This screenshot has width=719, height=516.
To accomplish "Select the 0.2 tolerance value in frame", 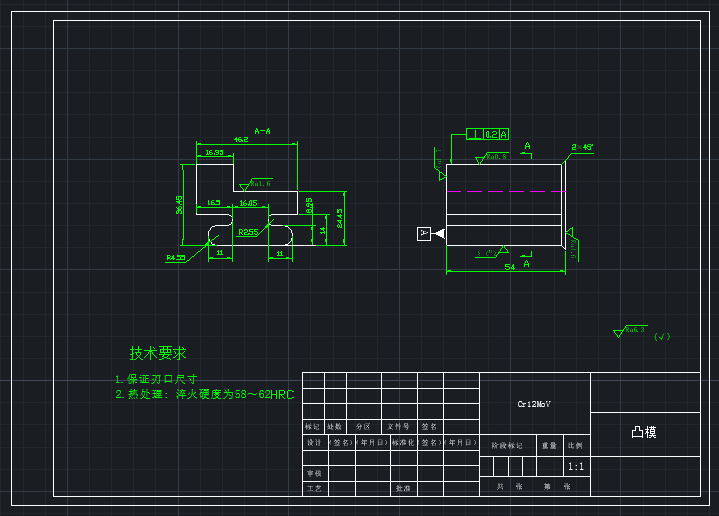I will click(491, 134).
